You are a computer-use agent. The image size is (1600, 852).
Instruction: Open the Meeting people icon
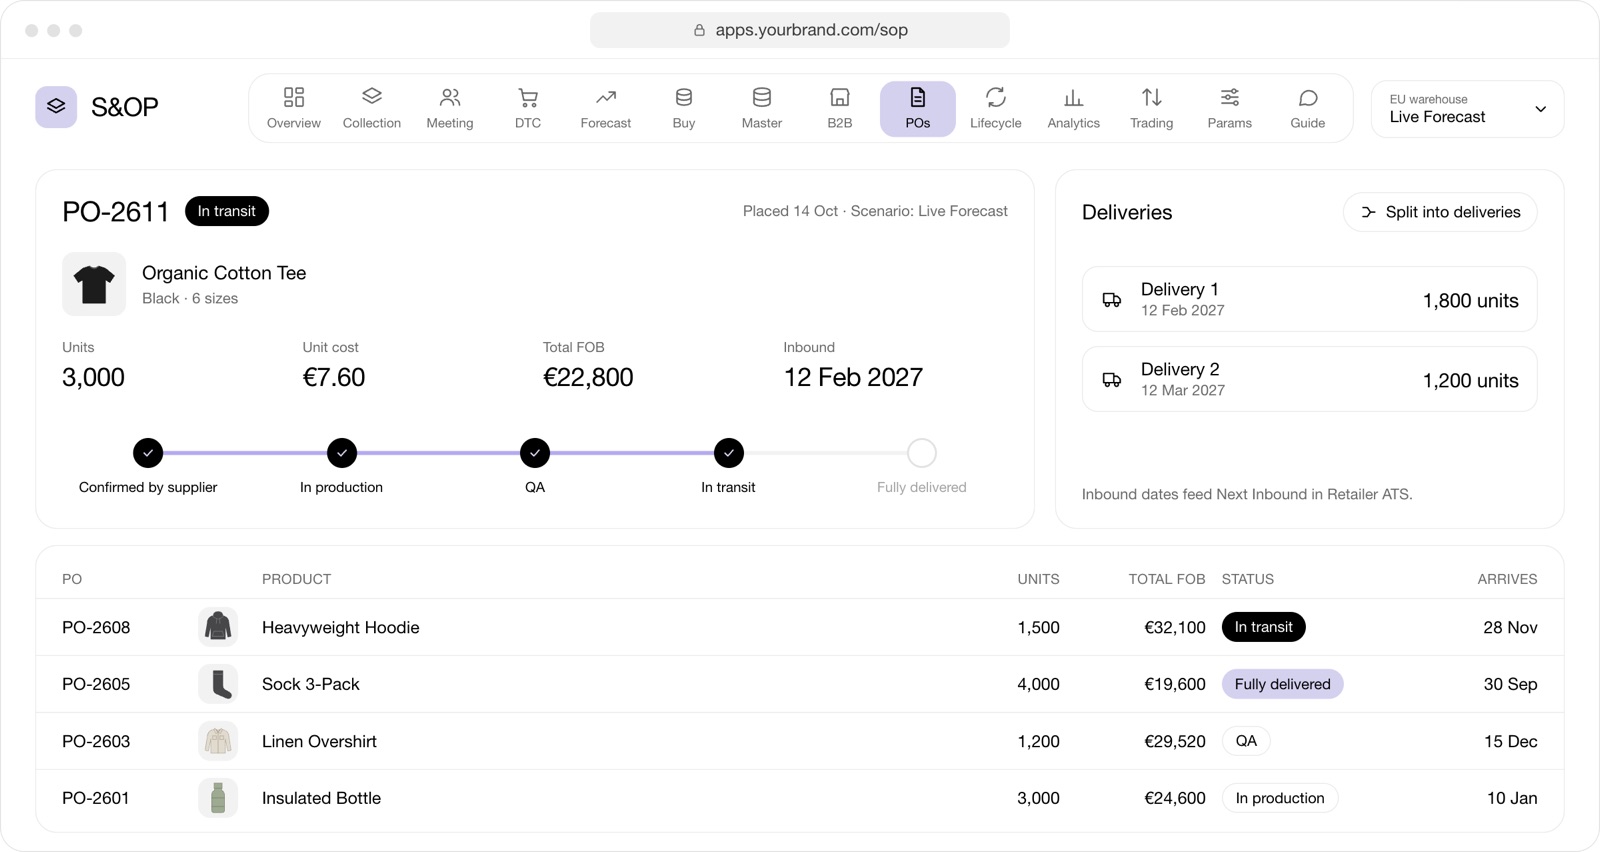(x=450, y=97)
